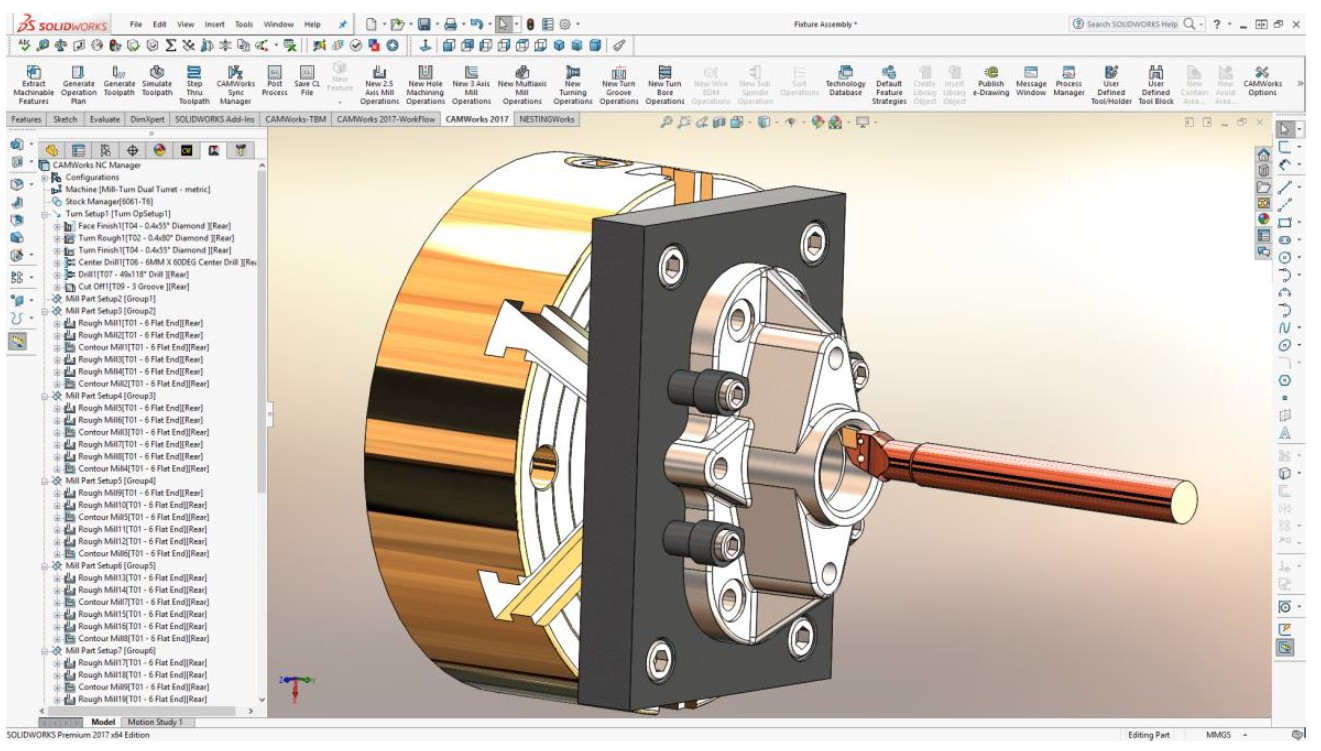Screen dimensions: 1321x751
Task: Pin the menu bar with the pushpin
Action: 343,24
